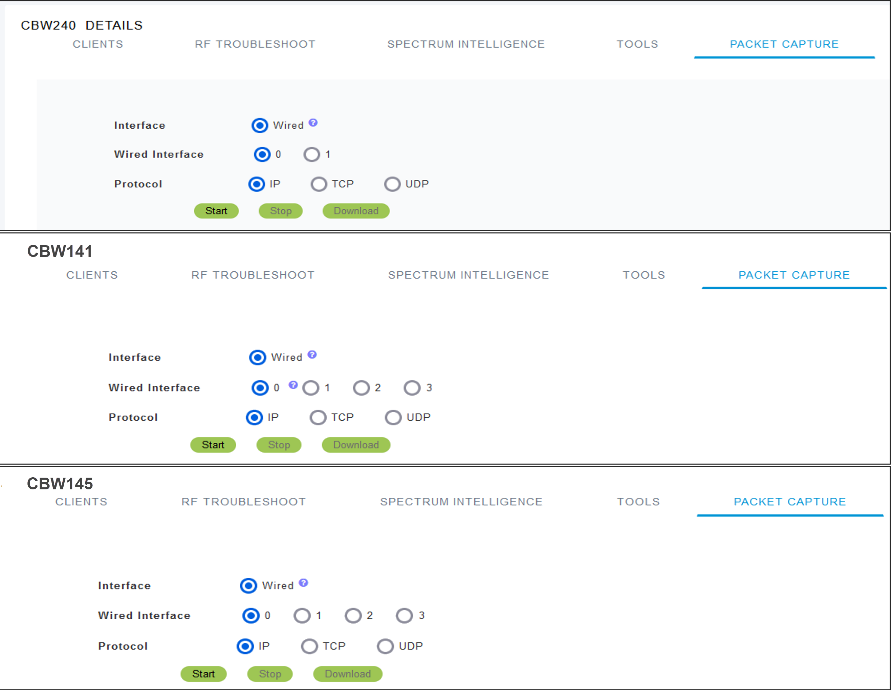The image size is (891, 690).
Task: Download capture file on CBW240
Action: tap(356, 211)
